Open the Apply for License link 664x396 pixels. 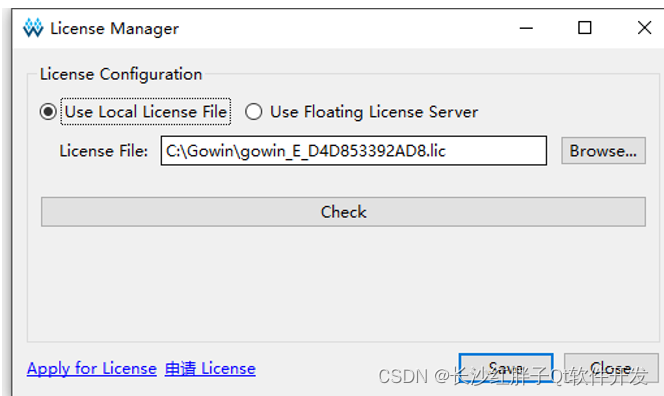92,368
